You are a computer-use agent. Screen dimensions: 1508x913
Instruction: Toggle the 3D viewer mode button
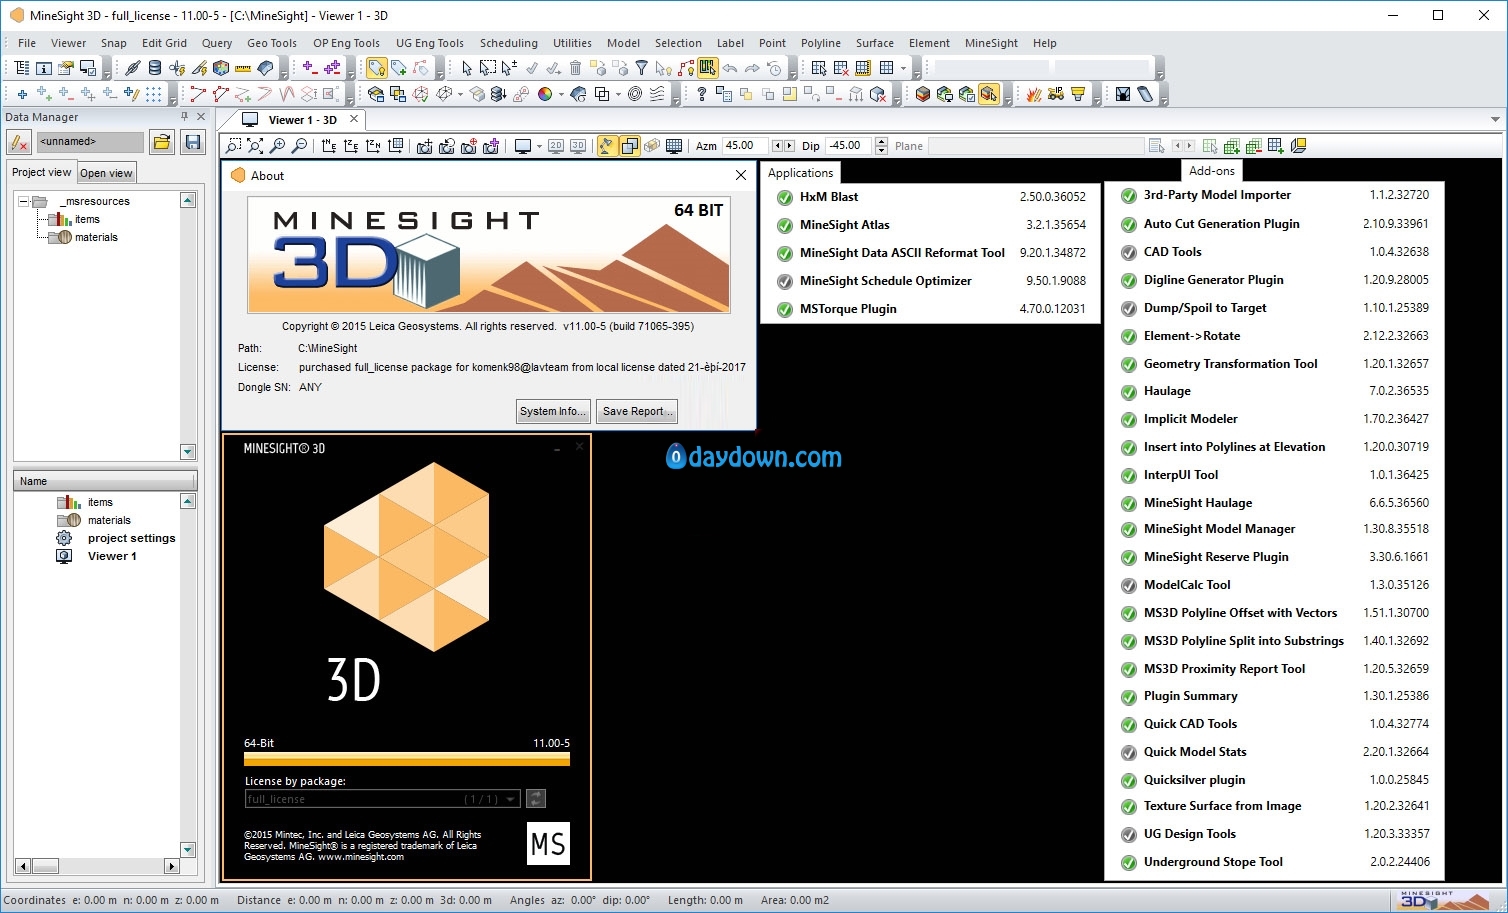(578, 146)
